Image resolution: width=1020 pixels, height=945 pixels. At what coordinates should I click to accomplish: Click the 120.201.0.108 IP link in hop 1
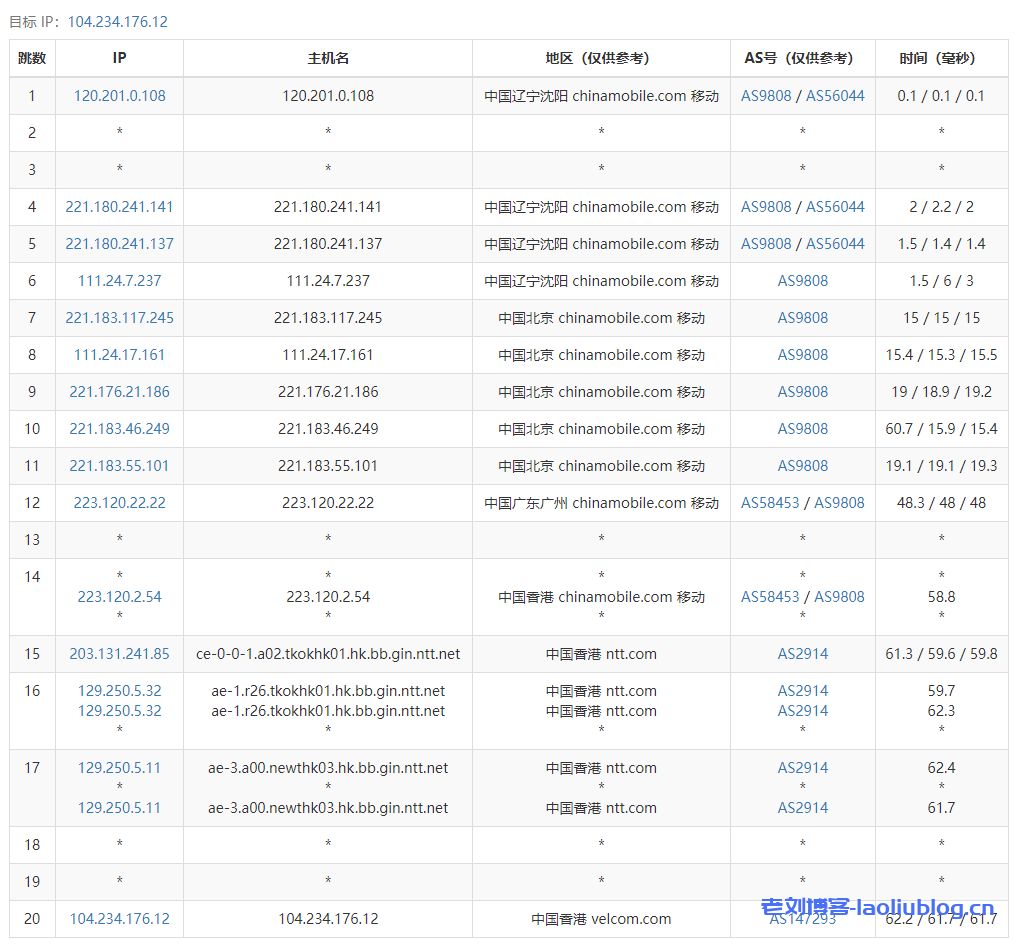120,96
